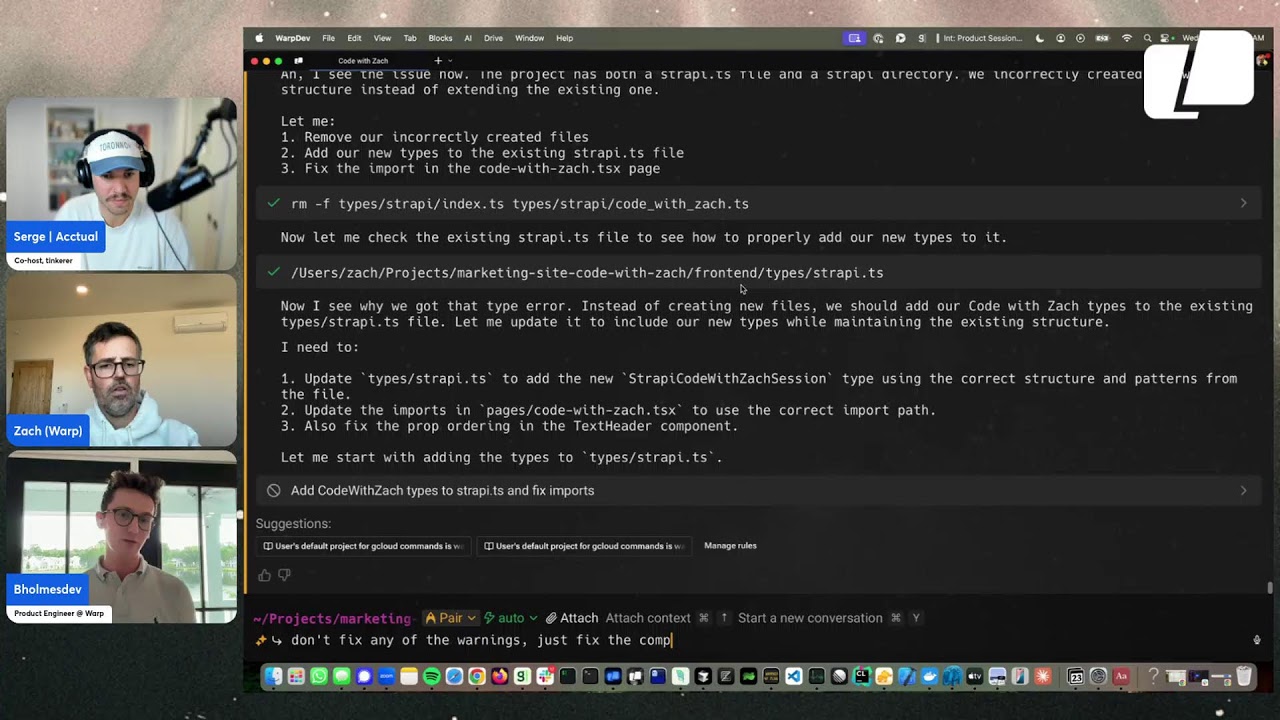Open Safari from the dock
Screen dimensions: 1280x720
[x=455, y=677]
